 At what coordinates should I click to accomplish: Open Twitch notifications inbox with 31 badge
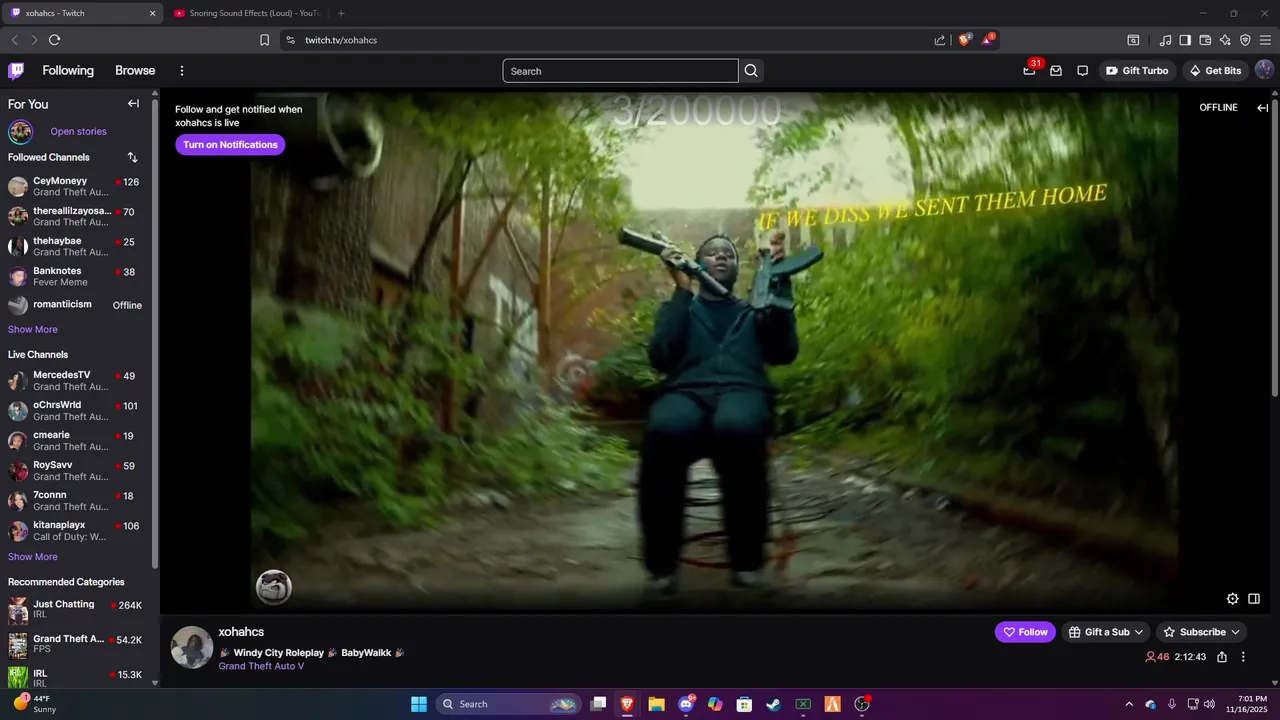1029,71
